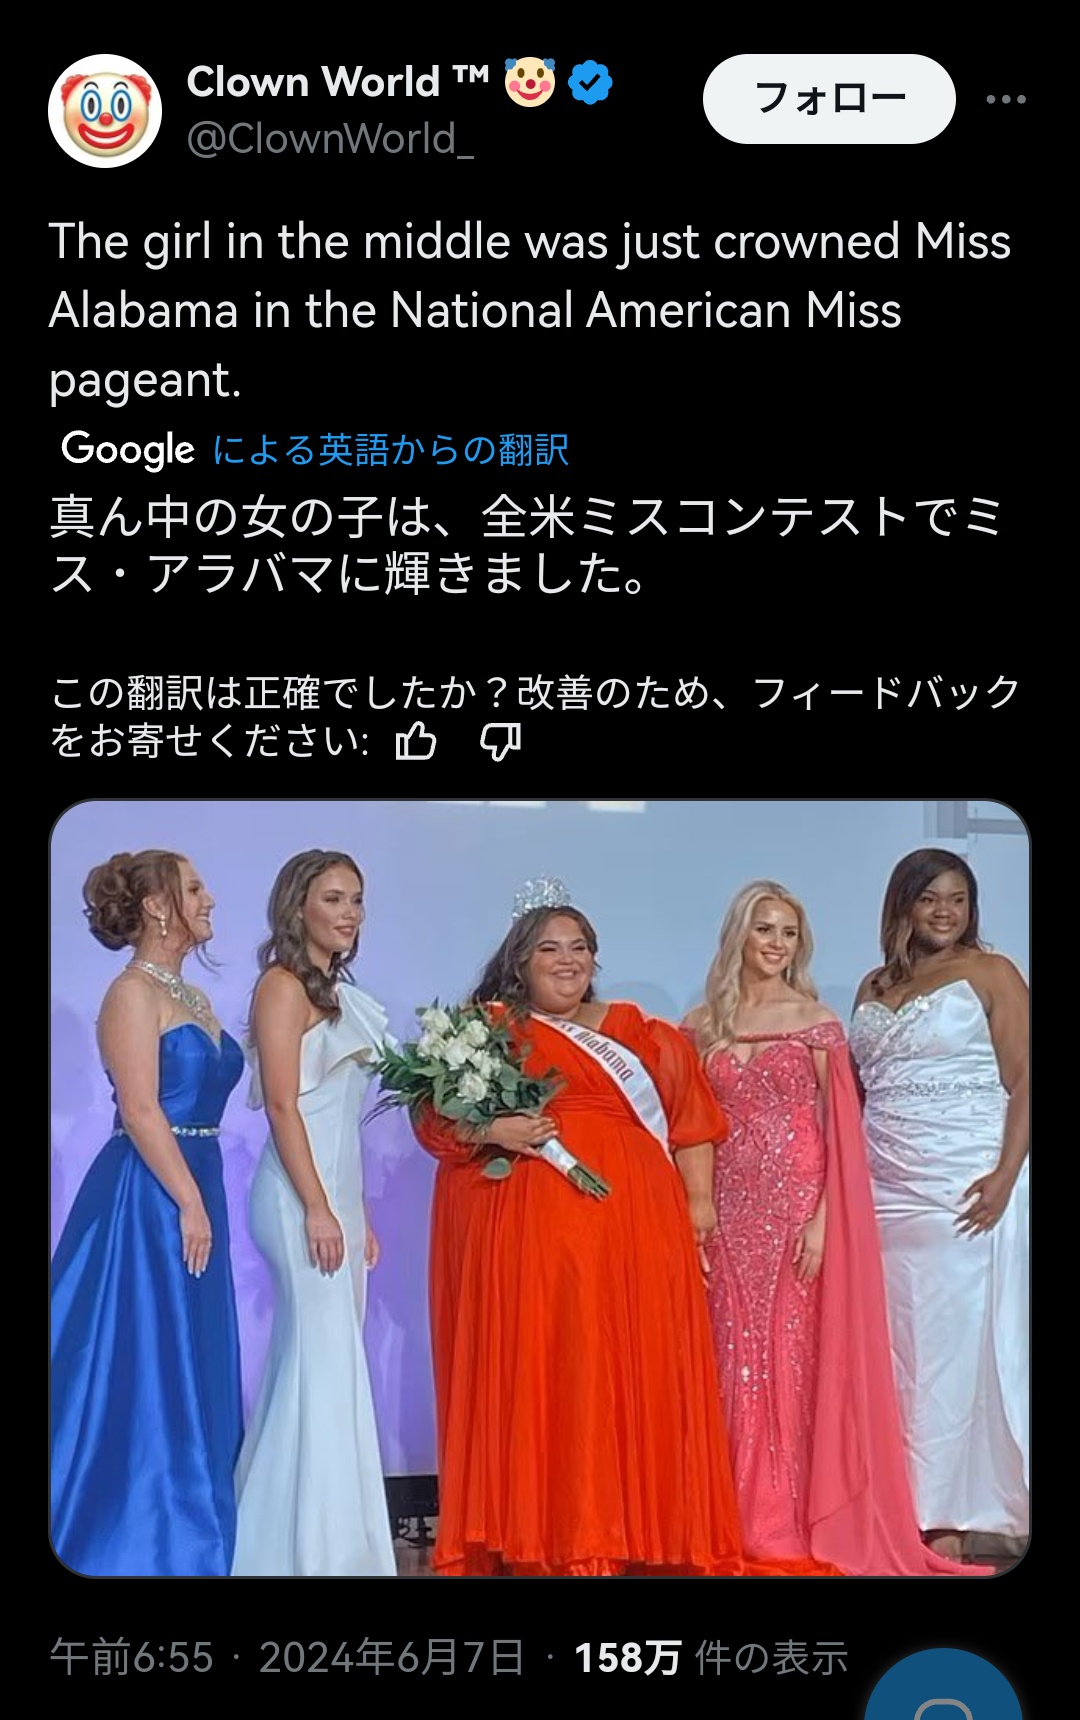Tap the 158万 件の表示 view count
This screenshot has height=1720, width=1080.
(711, 1657)
